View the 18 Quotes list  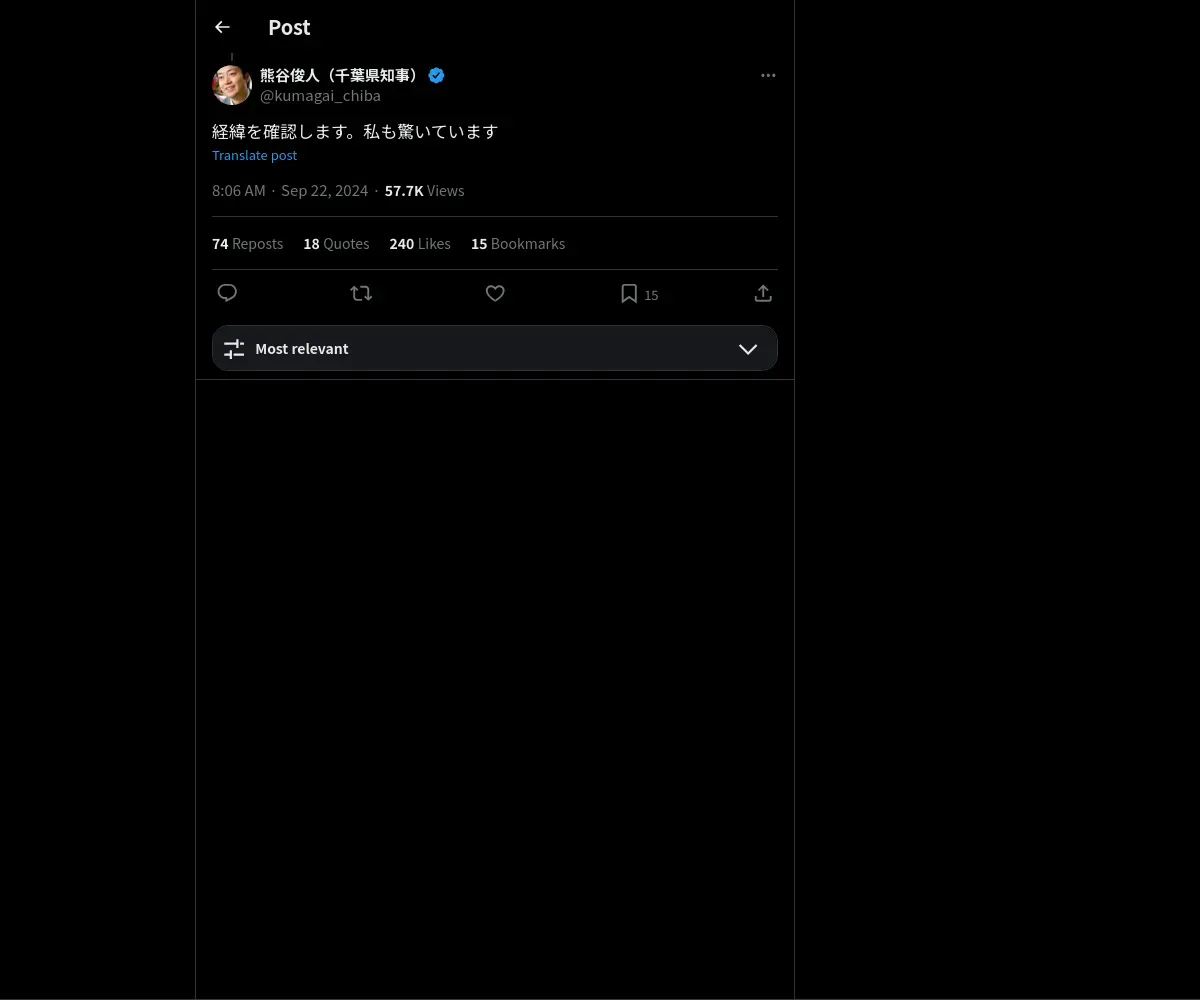click(336, 244)
